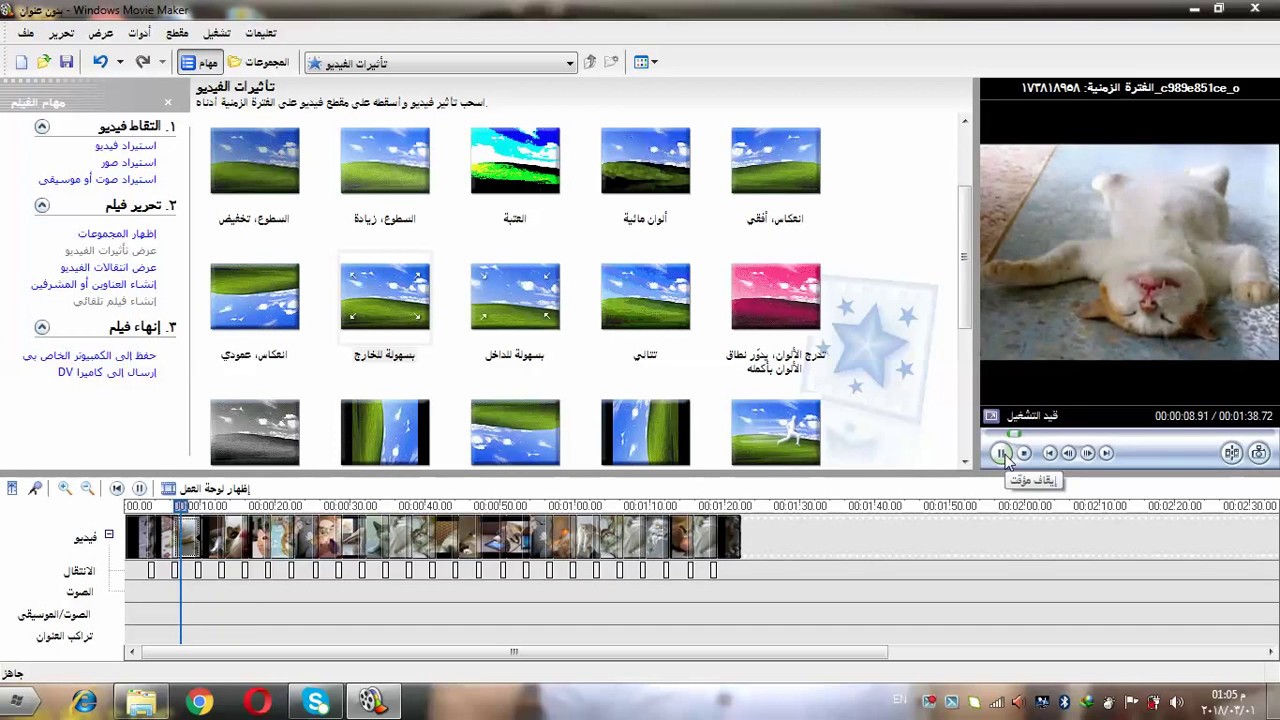The width and height of the screenshot is (1280, 720).
Task: Click the Import video link (استيراد فيديو)
Action: pyautogui.click(x=126, y=146)
